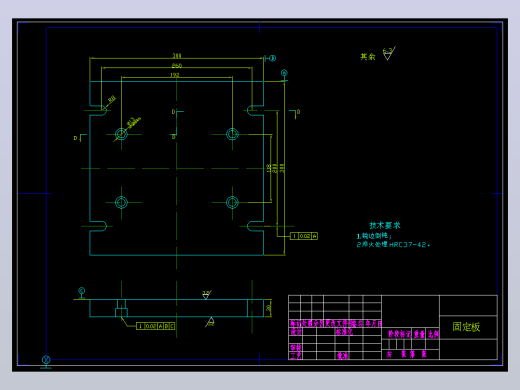The width and height of the screenshot is (520, 390).
Task: Click the roughness symbol beside 其余
Action: coord(388,53)
